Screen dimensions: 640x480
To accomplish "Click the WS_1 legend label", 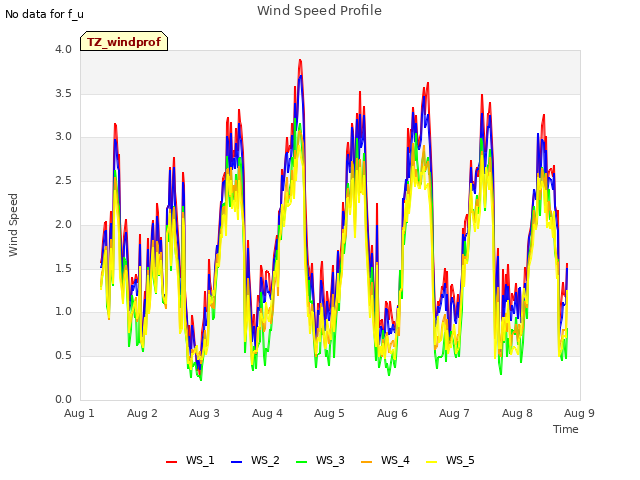I will click(200, 460).
